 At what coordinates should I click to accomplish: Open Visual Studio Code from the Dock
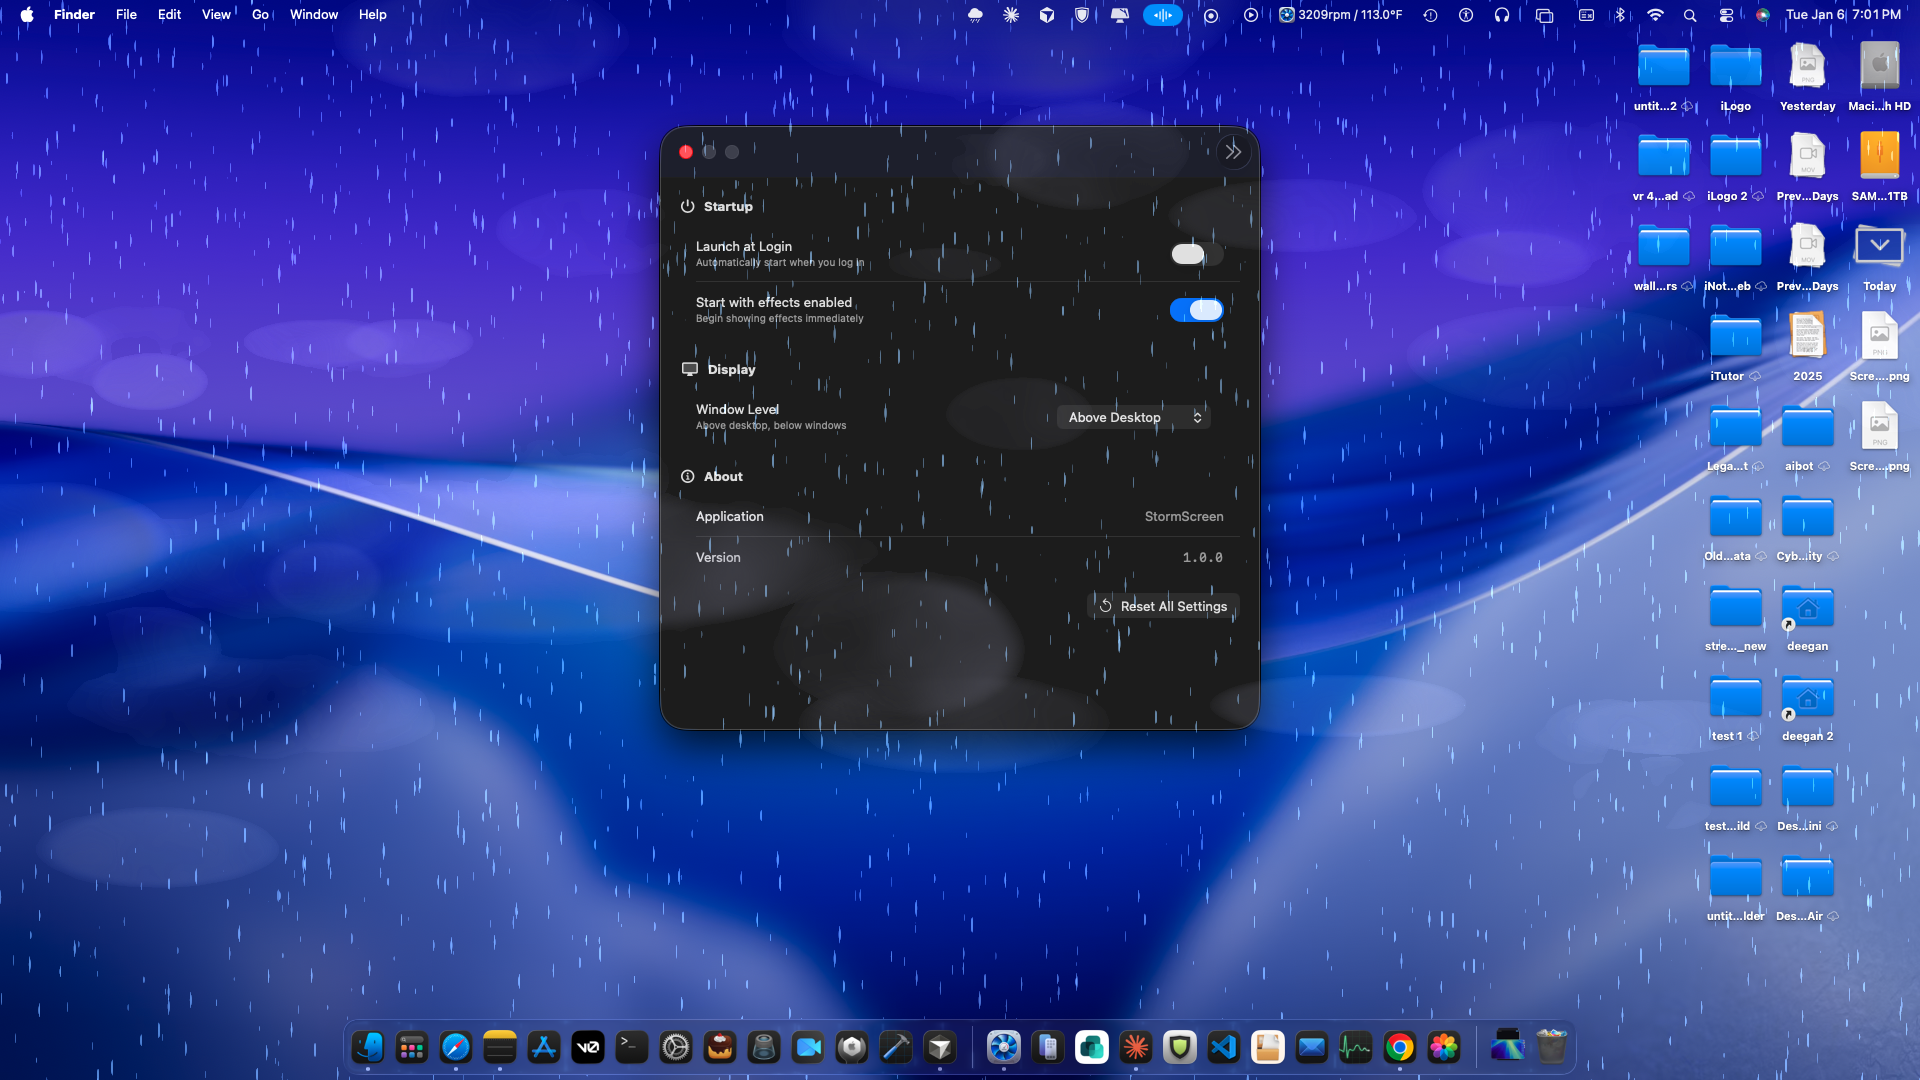click(x=1224, y=1047)
